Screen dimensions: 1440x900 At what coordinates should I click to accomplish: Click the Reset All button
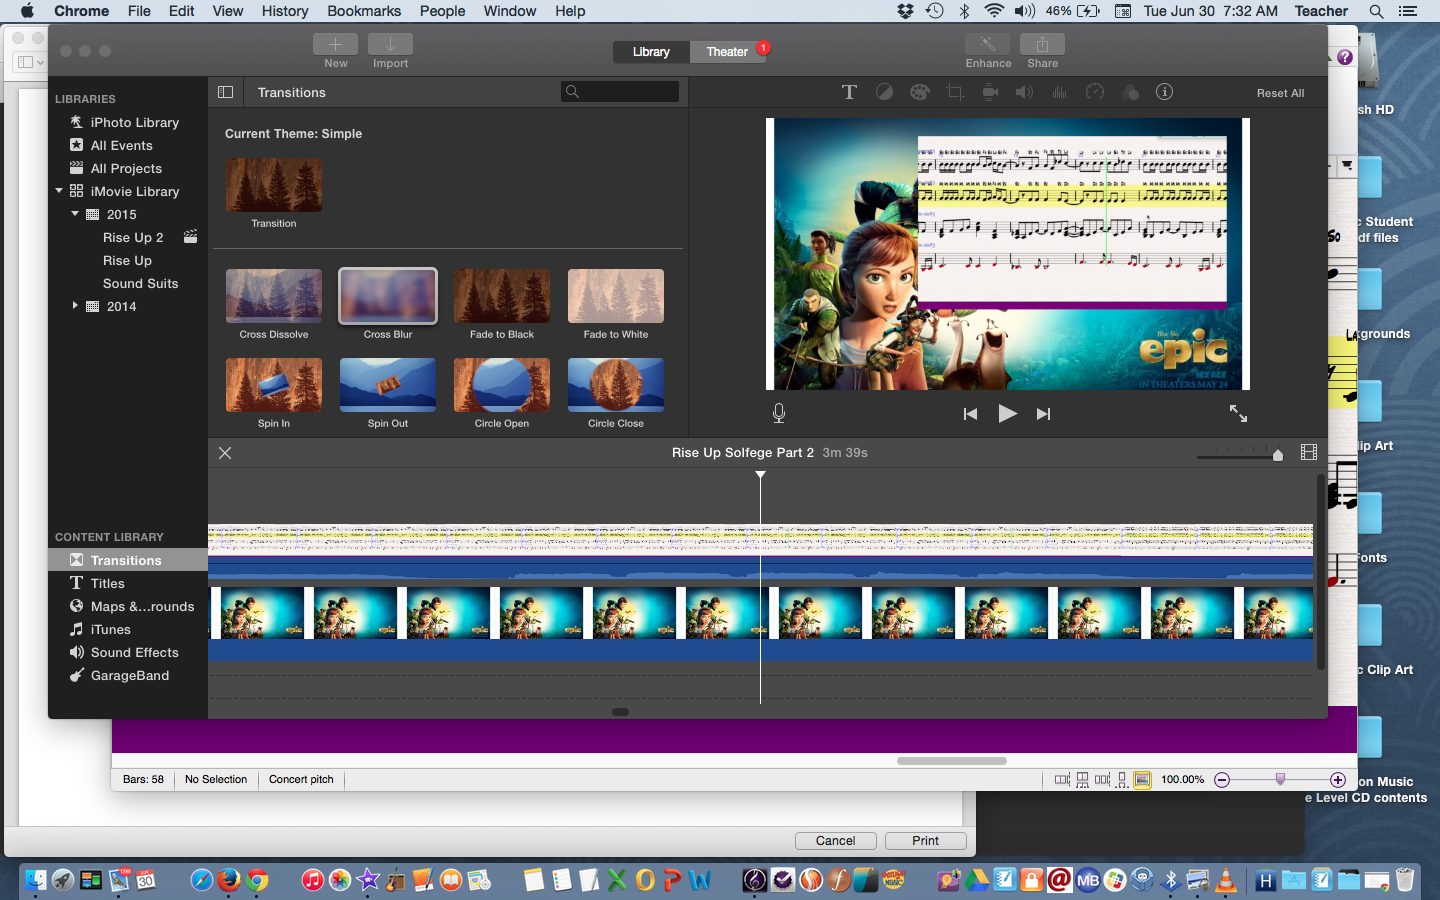[x=1280, y=93]
